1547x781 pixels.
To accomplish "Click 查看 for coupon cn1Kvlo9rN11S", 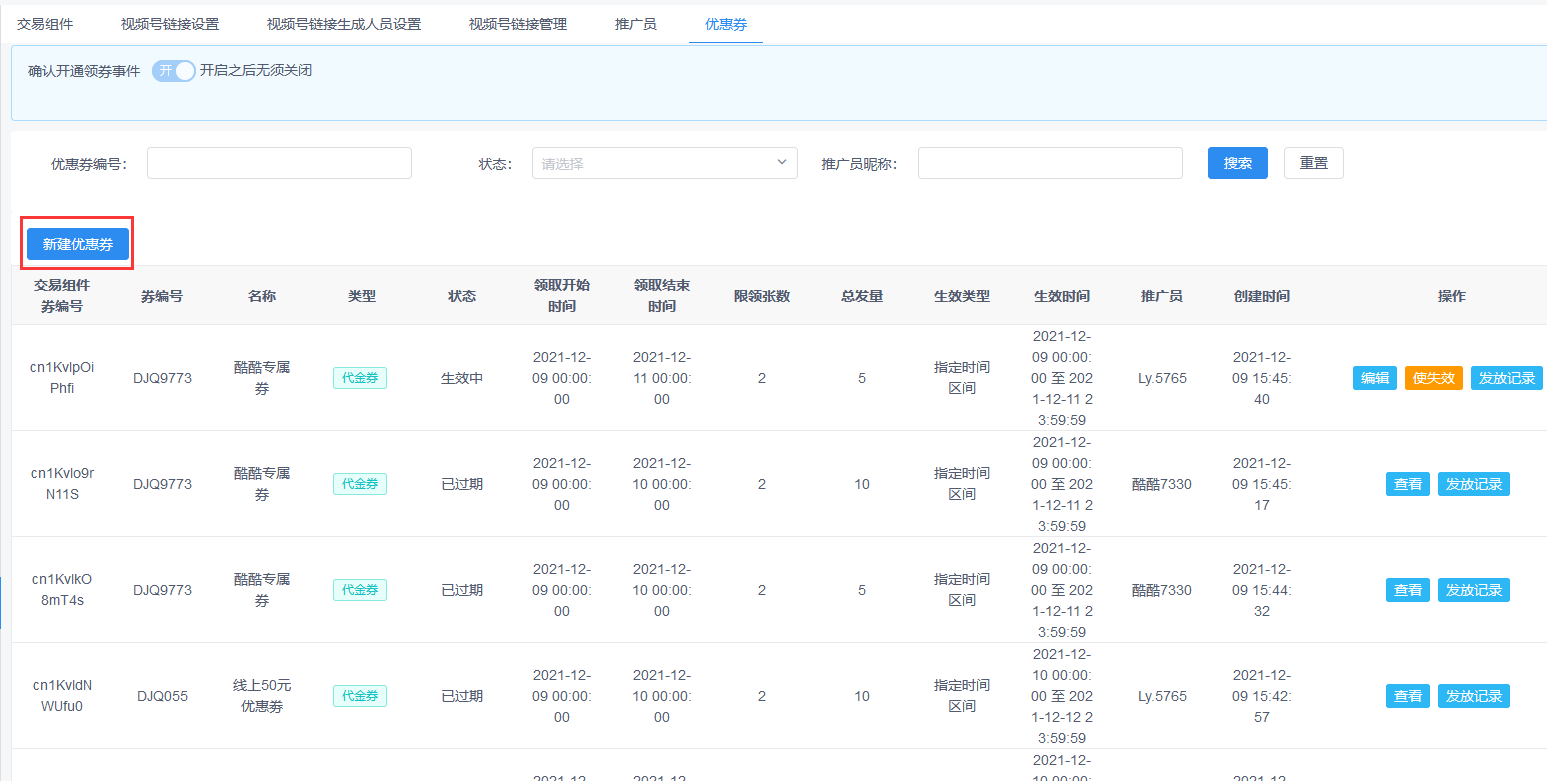I will [x=1408, y=484].
